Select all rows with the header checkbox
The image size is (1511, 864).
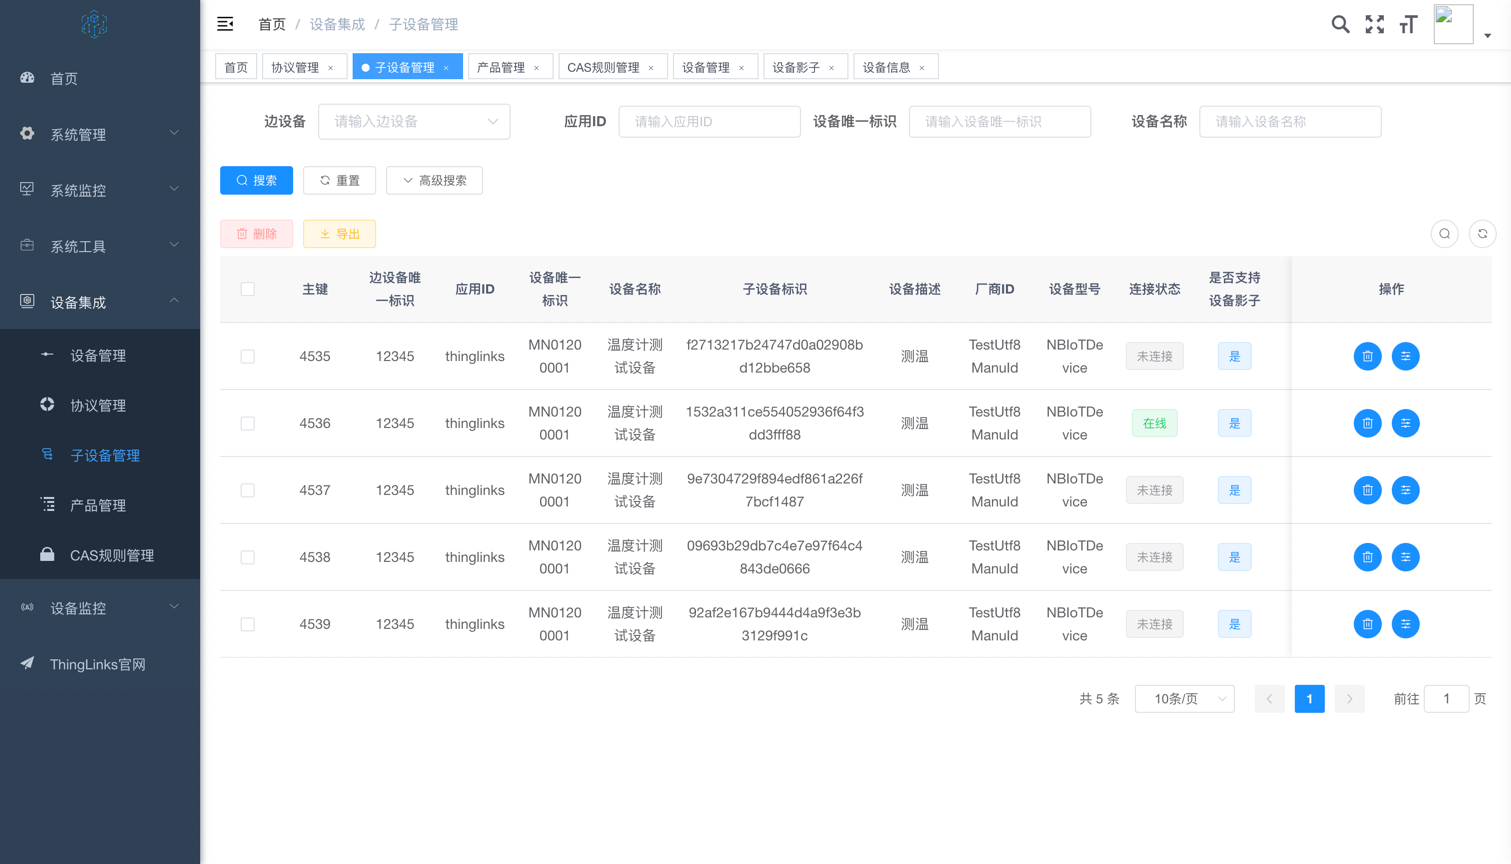tap(247, 289)
